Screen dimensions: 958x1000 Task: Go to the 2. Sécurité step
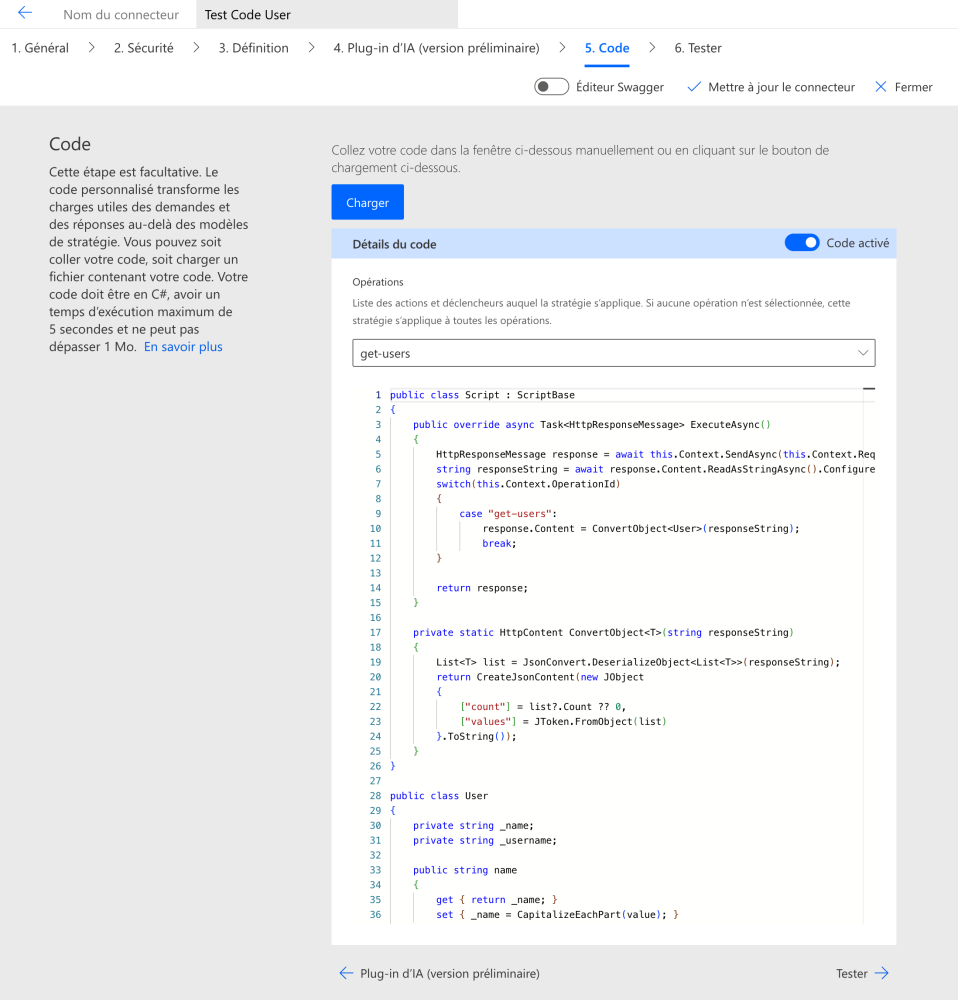point(144,48)
